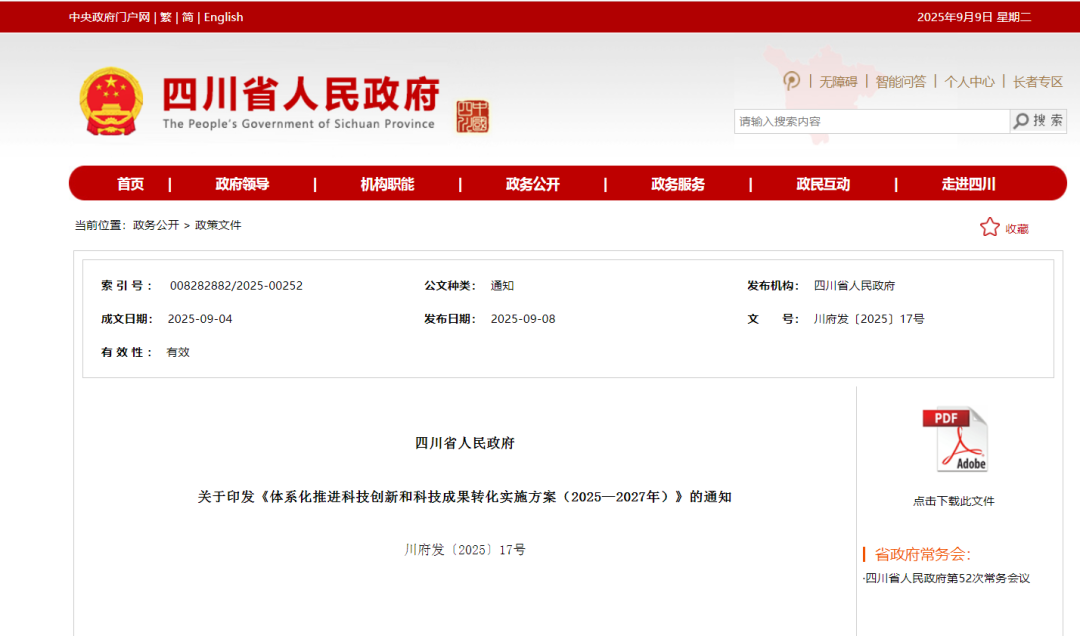
Task: Download the file via PDF Adobe icon
Action: (955, 440)
